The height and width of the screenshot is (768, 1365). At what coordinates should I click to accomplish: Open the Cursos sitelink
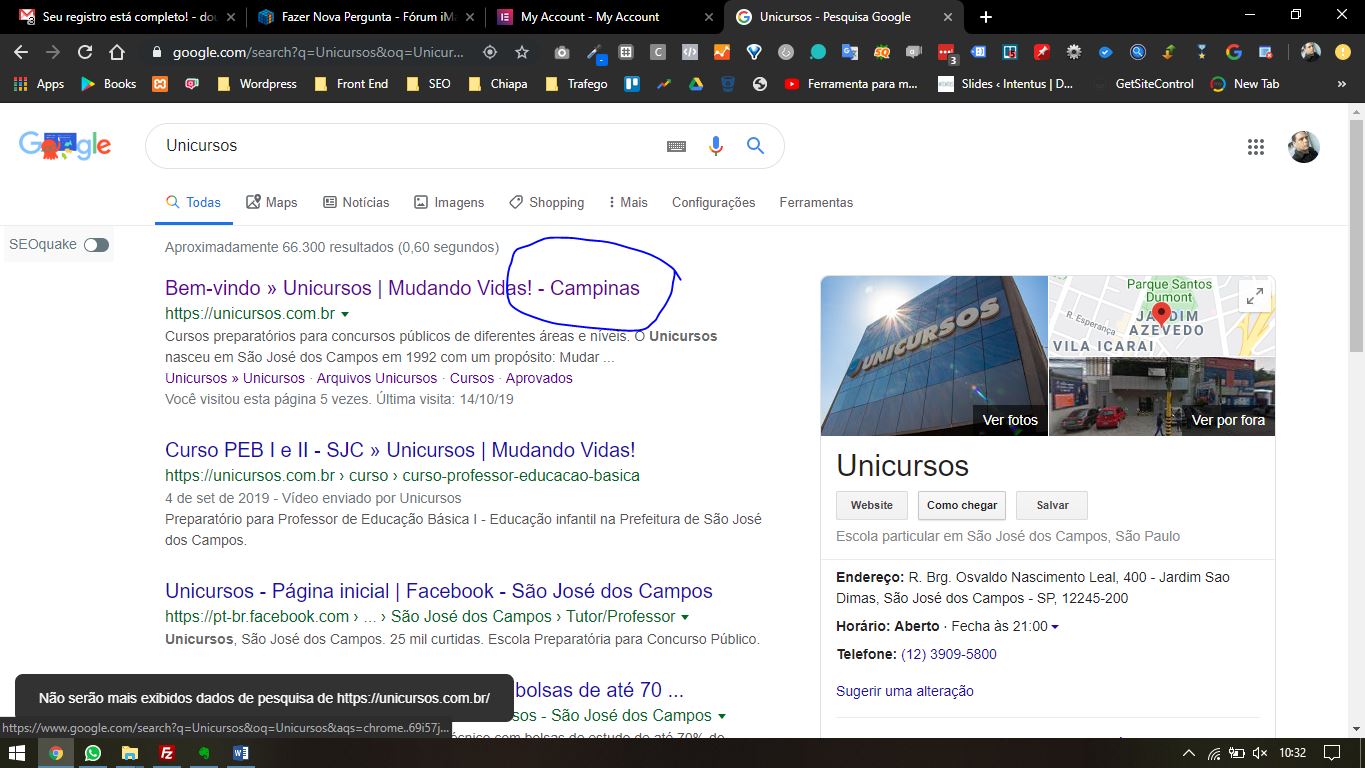[472, 378]
